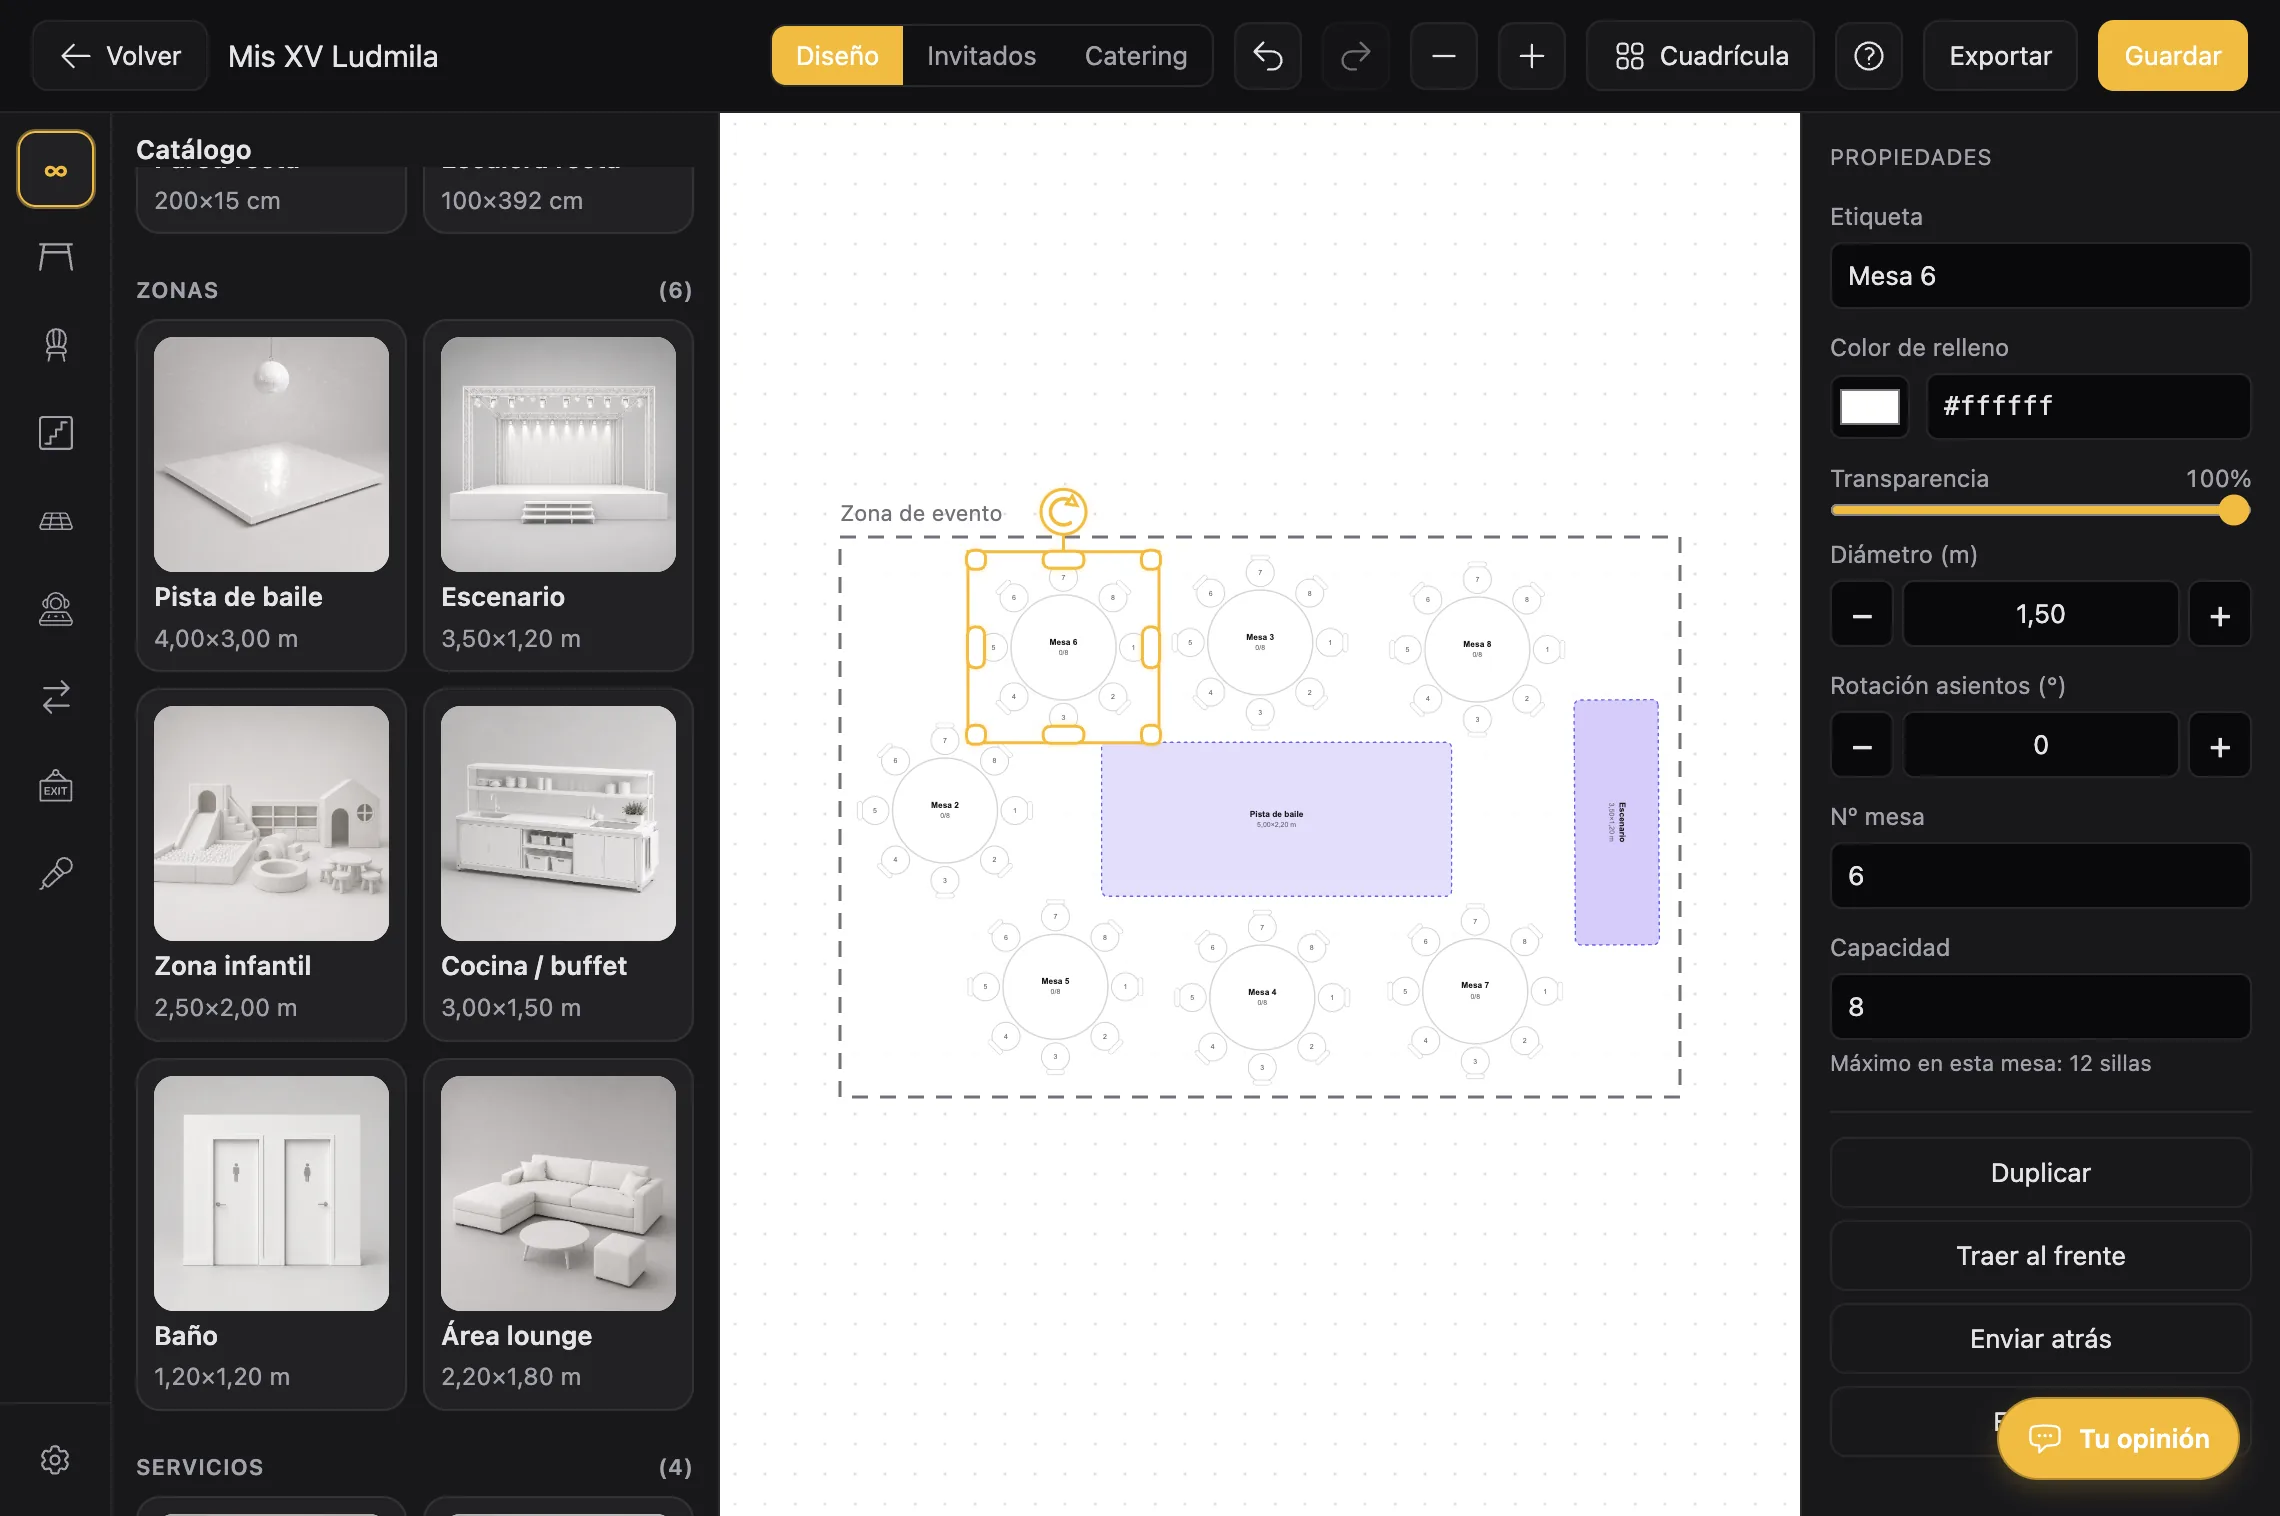Open the chairs category icon
2280x1516 pixels.
pyautogui.click(x=56, y=345)
